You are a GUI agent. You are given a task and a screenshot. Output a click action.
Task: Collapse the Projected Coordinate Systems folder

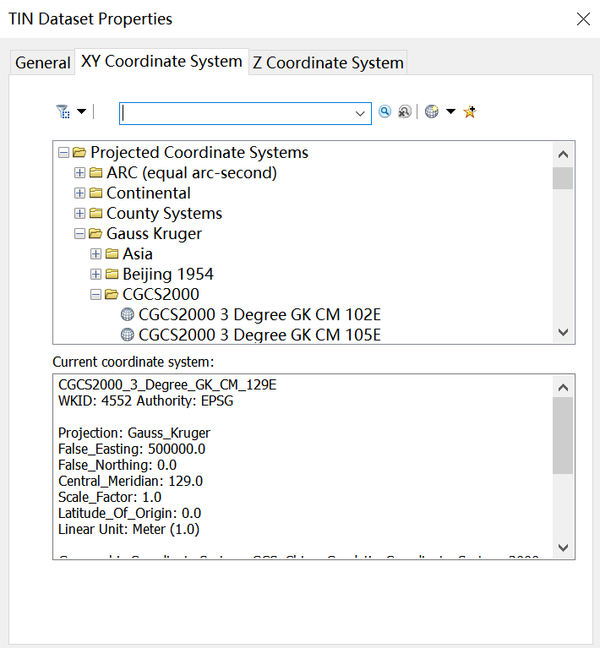64,153
